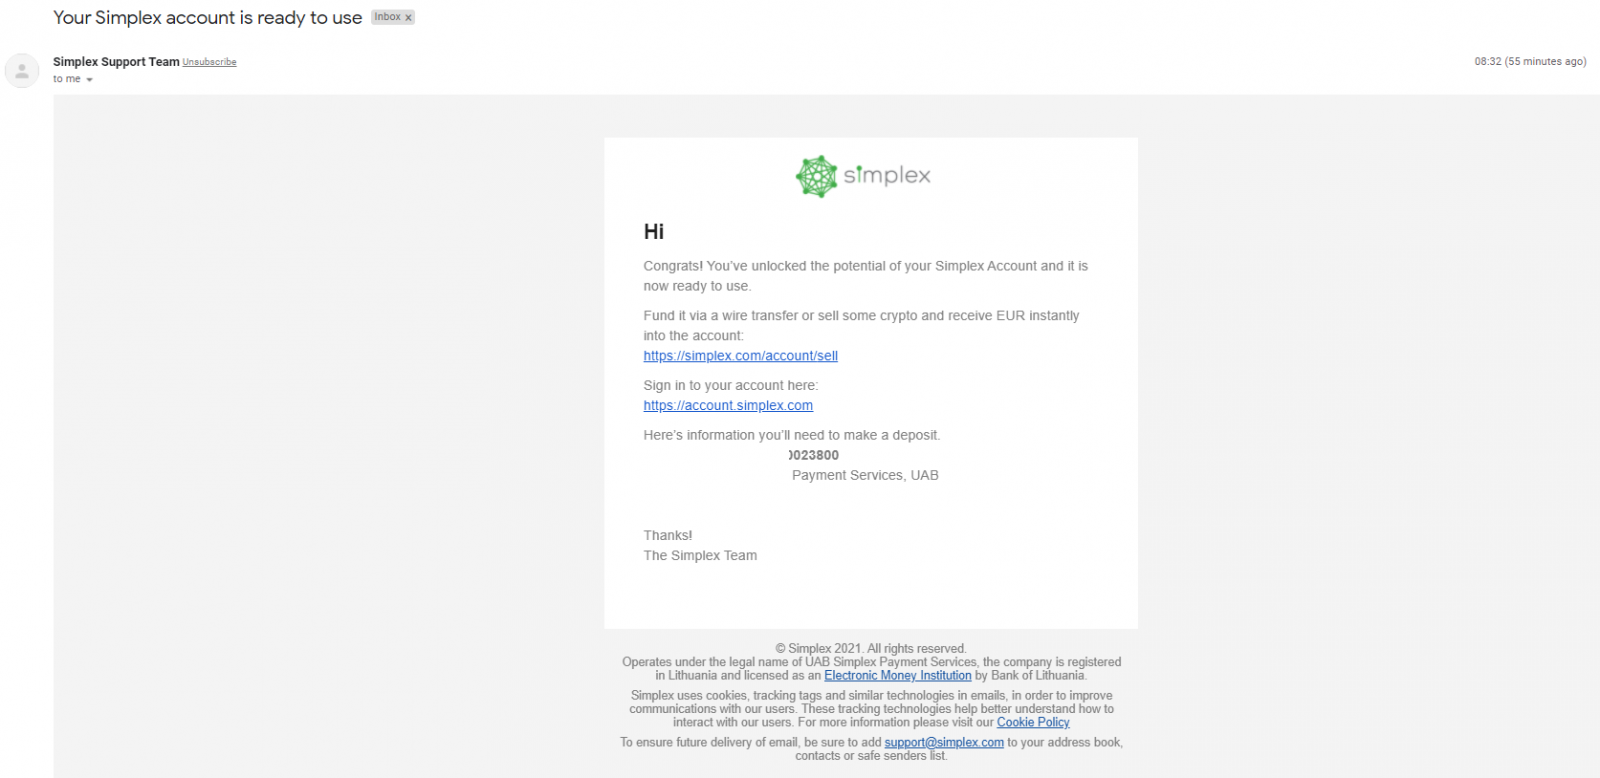Click "The Simplex Team" signature
The image size is (1600, 778).
click(x=700, y=556)
